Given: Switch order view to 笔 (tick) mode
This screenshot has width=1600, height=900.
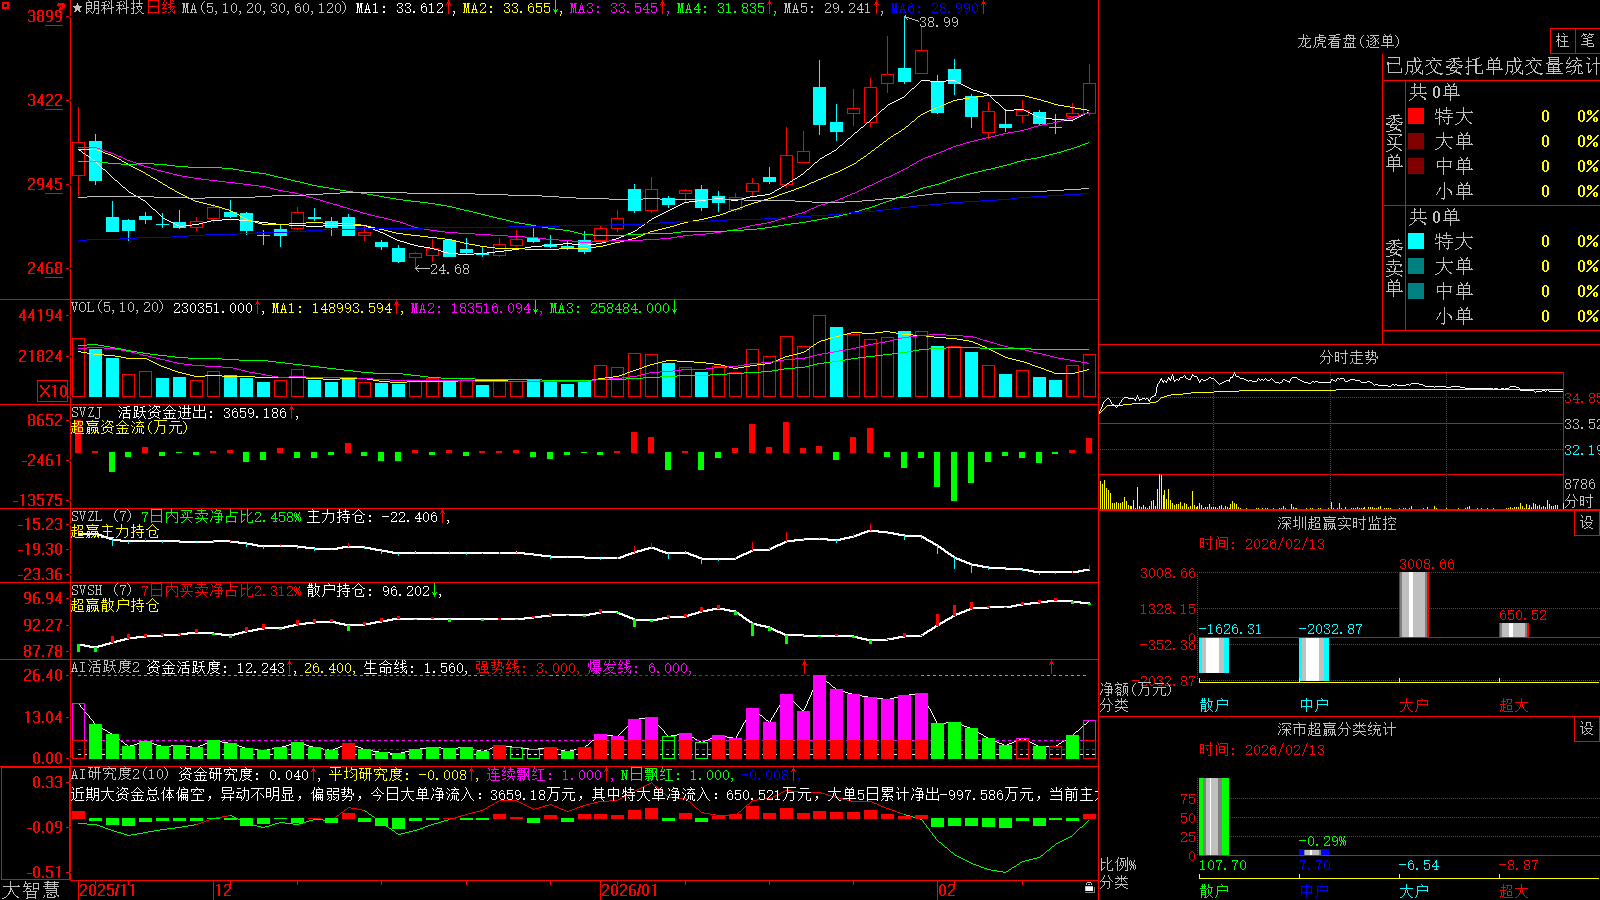Looking at the screenshot, I should [x=1587, y=40].
